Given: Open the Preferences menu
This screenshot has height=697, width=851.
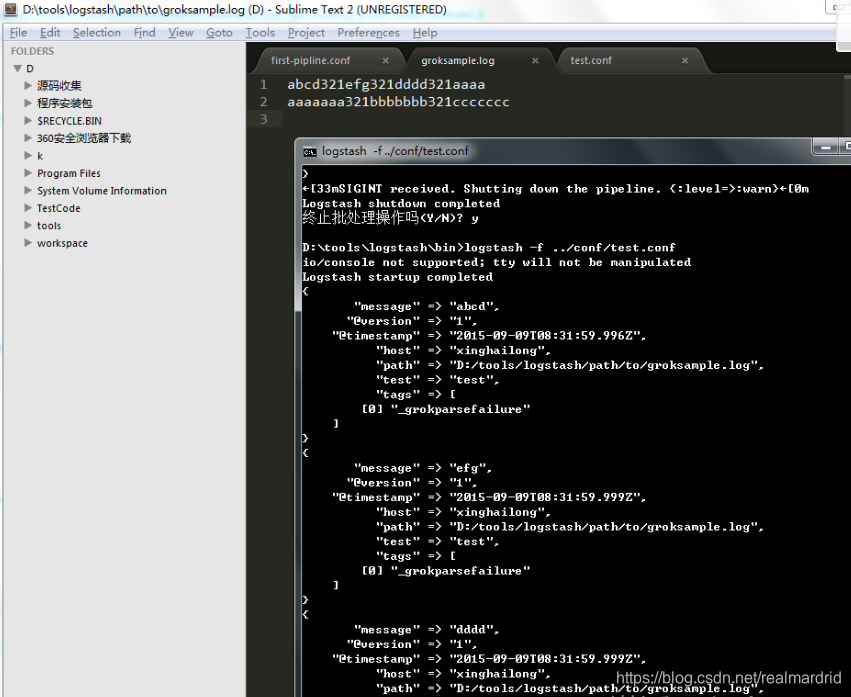Looking at the screenshot, I should (x=369, y=33).
